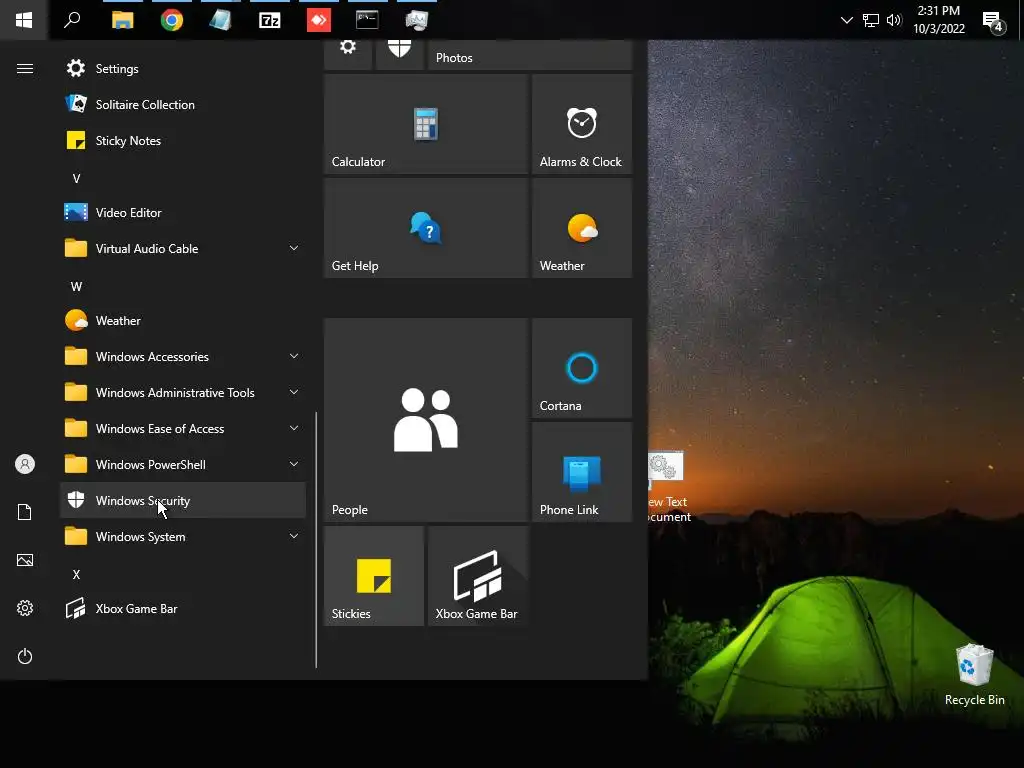Open Pictures from the Start sidebar
Image resolution: width=1024 pixels, height=768 pixels.
[x=25, y=560]
